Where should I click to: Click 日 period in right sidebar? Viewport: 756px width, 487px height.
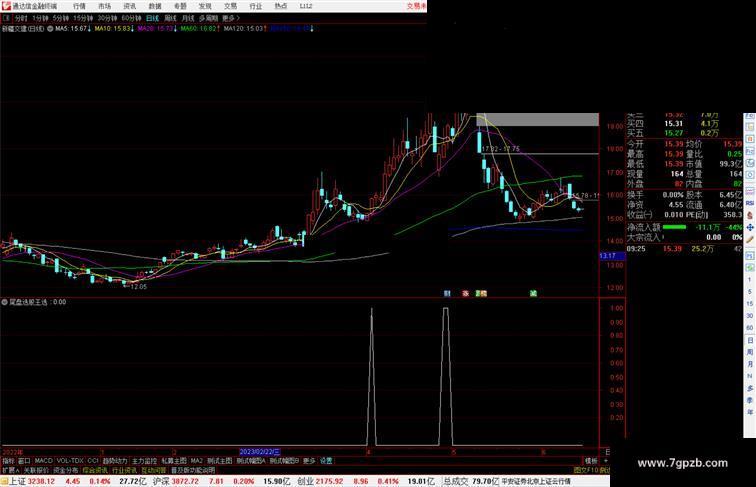[x=750, y=340]
